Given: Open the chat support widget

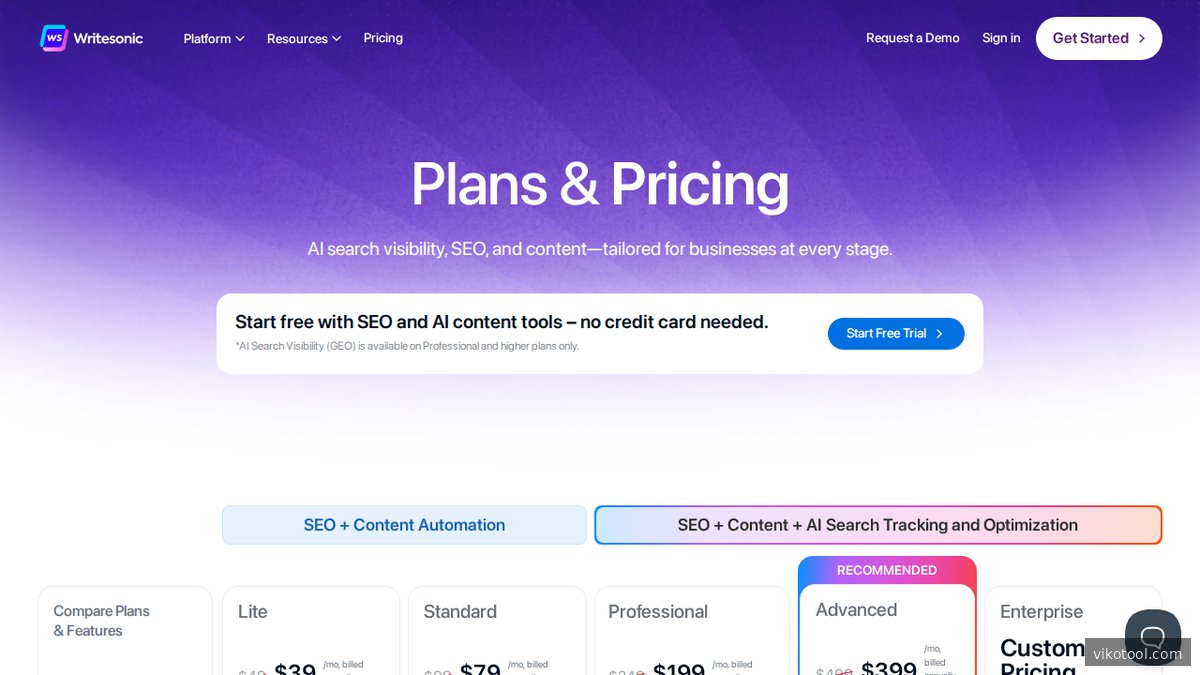Looking at the screenshot, I should coord(1152,636).
